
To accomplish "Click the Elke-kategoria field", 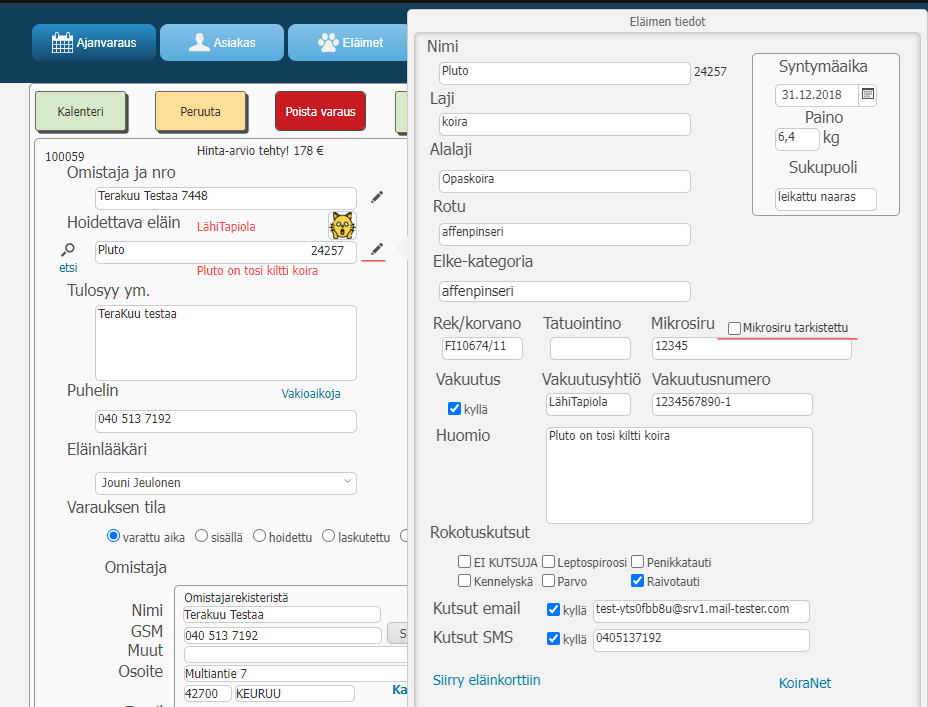I will pos(565,291).
